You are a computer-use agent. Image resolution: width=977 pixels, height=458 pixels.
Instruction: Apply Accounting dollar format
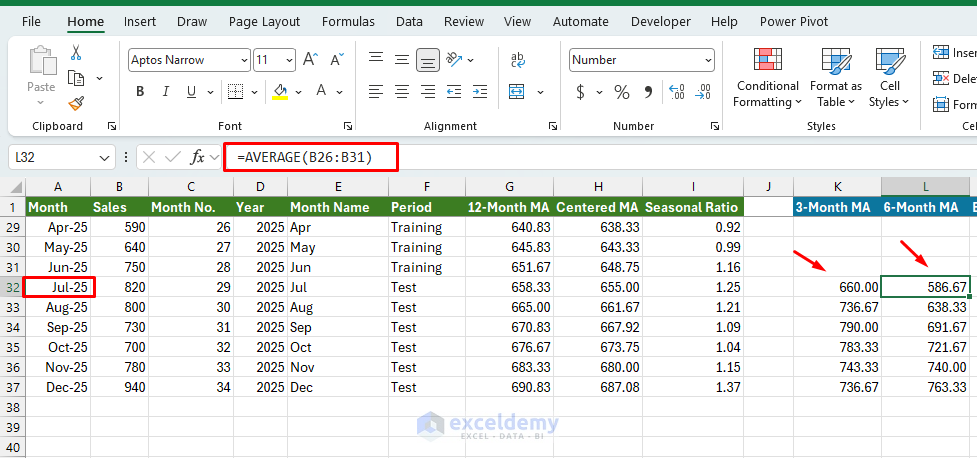(581, 92)
